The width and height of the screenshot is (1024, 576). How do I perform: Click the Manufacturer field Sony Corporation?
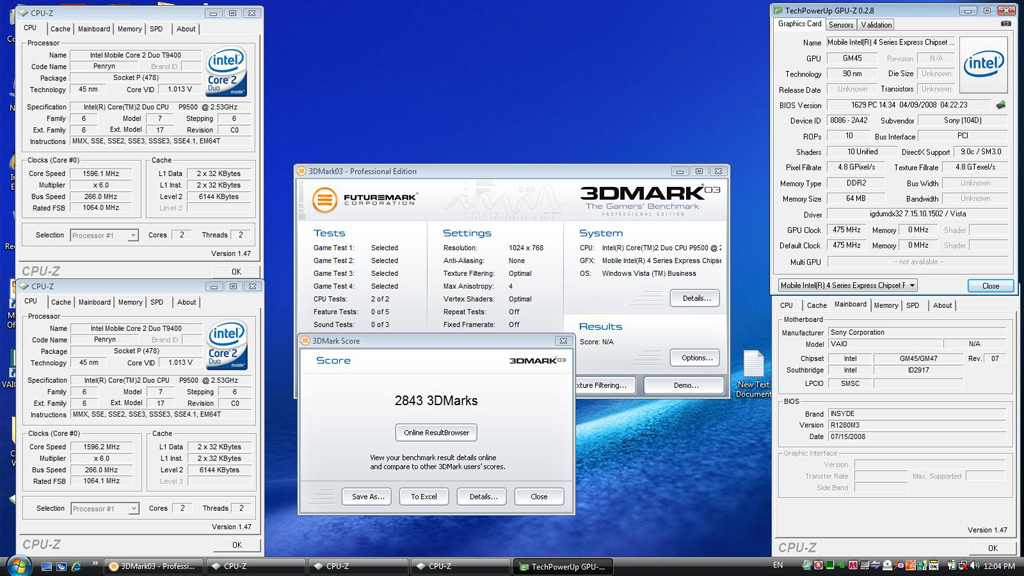click(917, 332)
